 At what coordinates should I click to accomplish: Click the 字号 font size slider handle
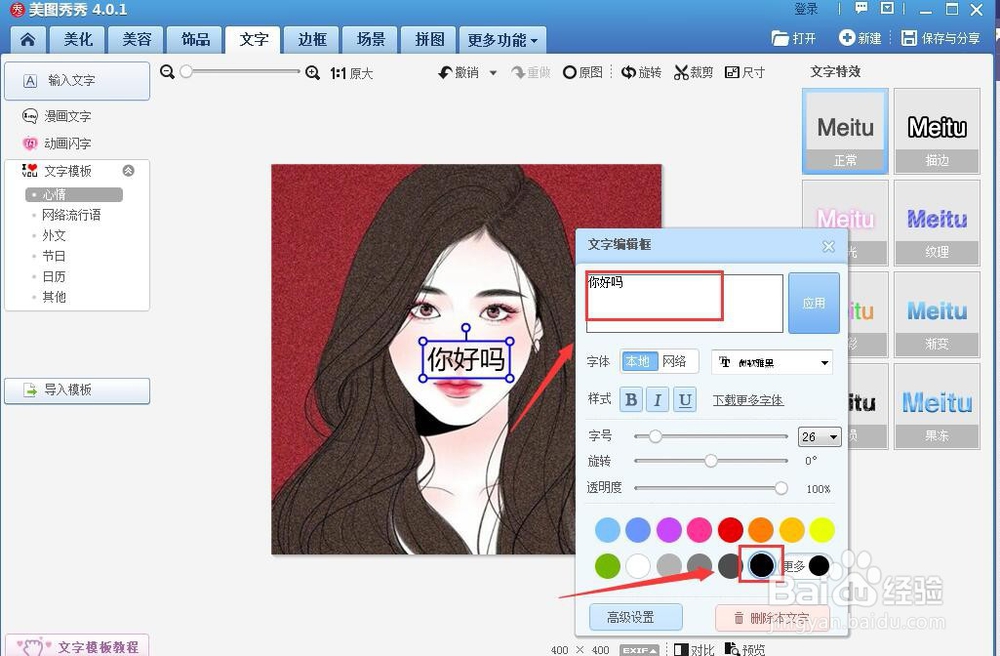point(655,436)
